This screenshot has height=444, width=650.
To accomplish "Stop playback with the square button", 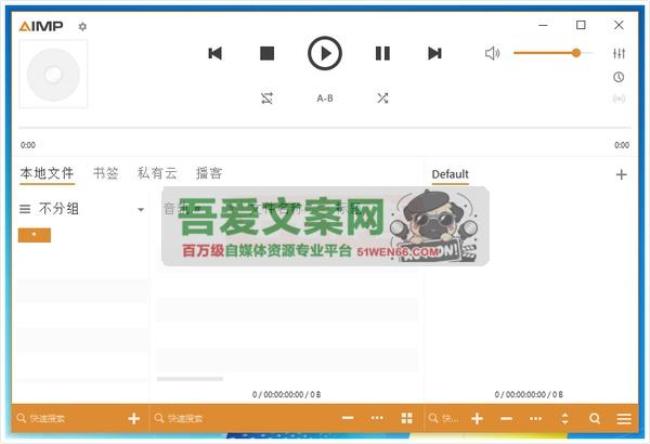I will (267, 53).
